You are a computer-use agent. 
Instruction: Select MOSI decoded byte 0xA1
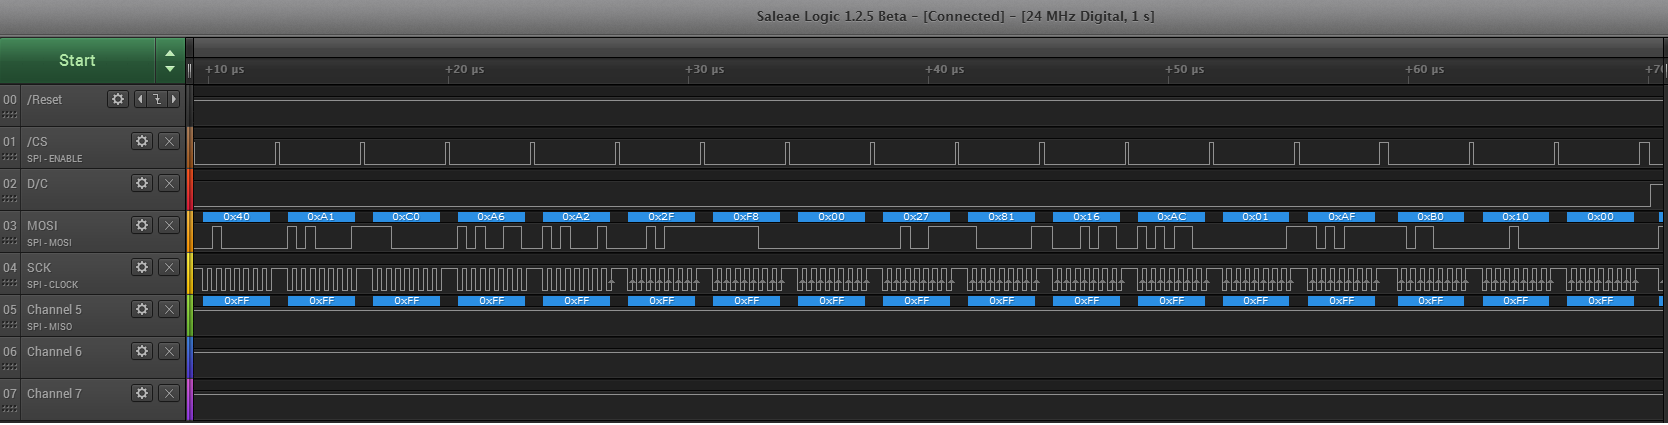tap(321, 217)
